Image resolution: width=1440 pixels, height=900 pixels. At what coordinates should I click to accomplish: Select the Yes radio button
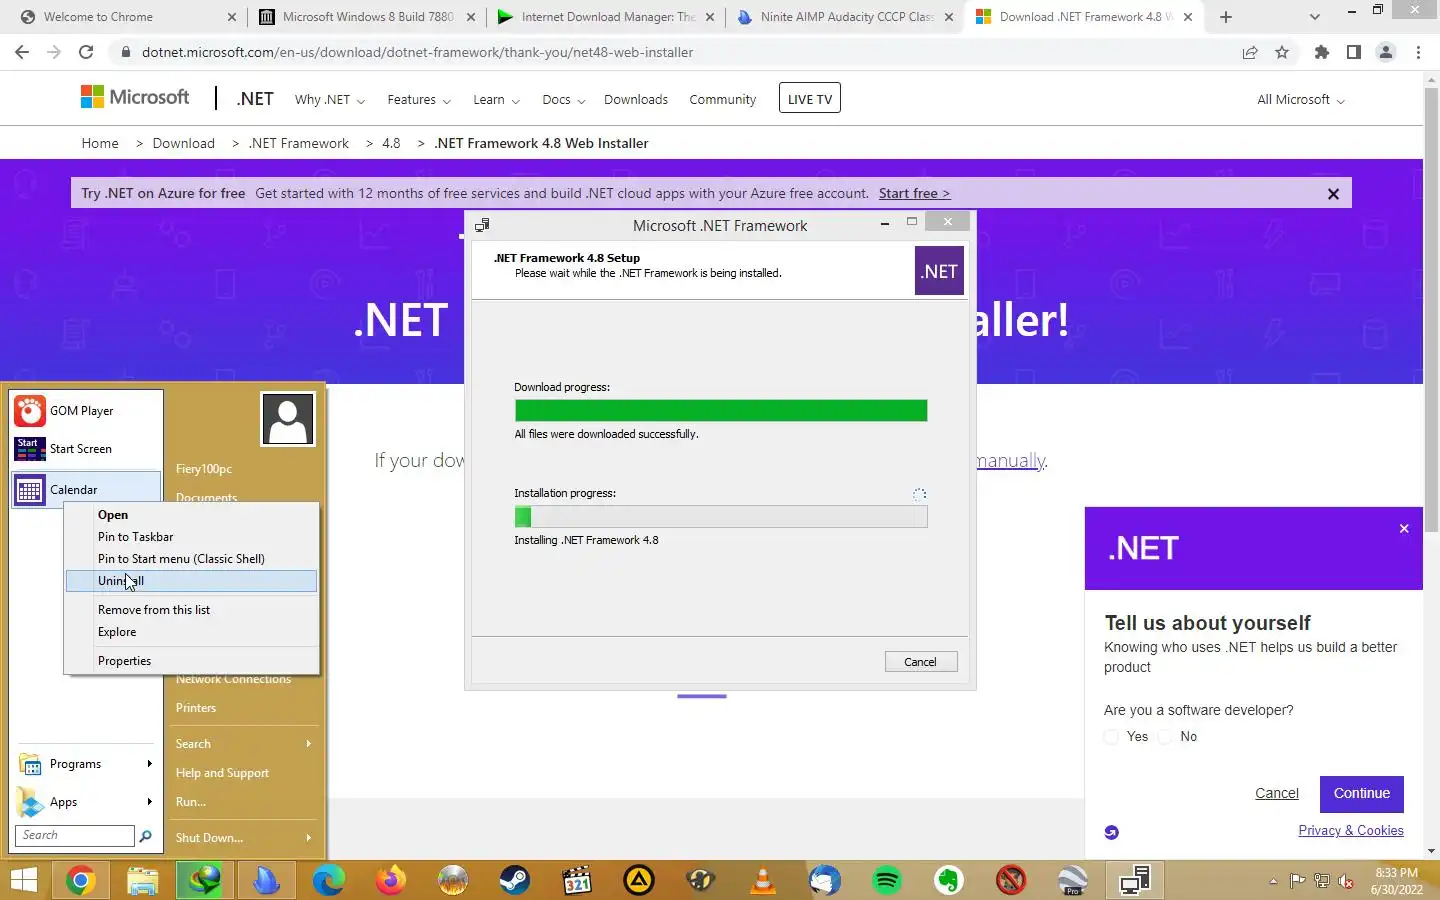[x=1112, y=737]
